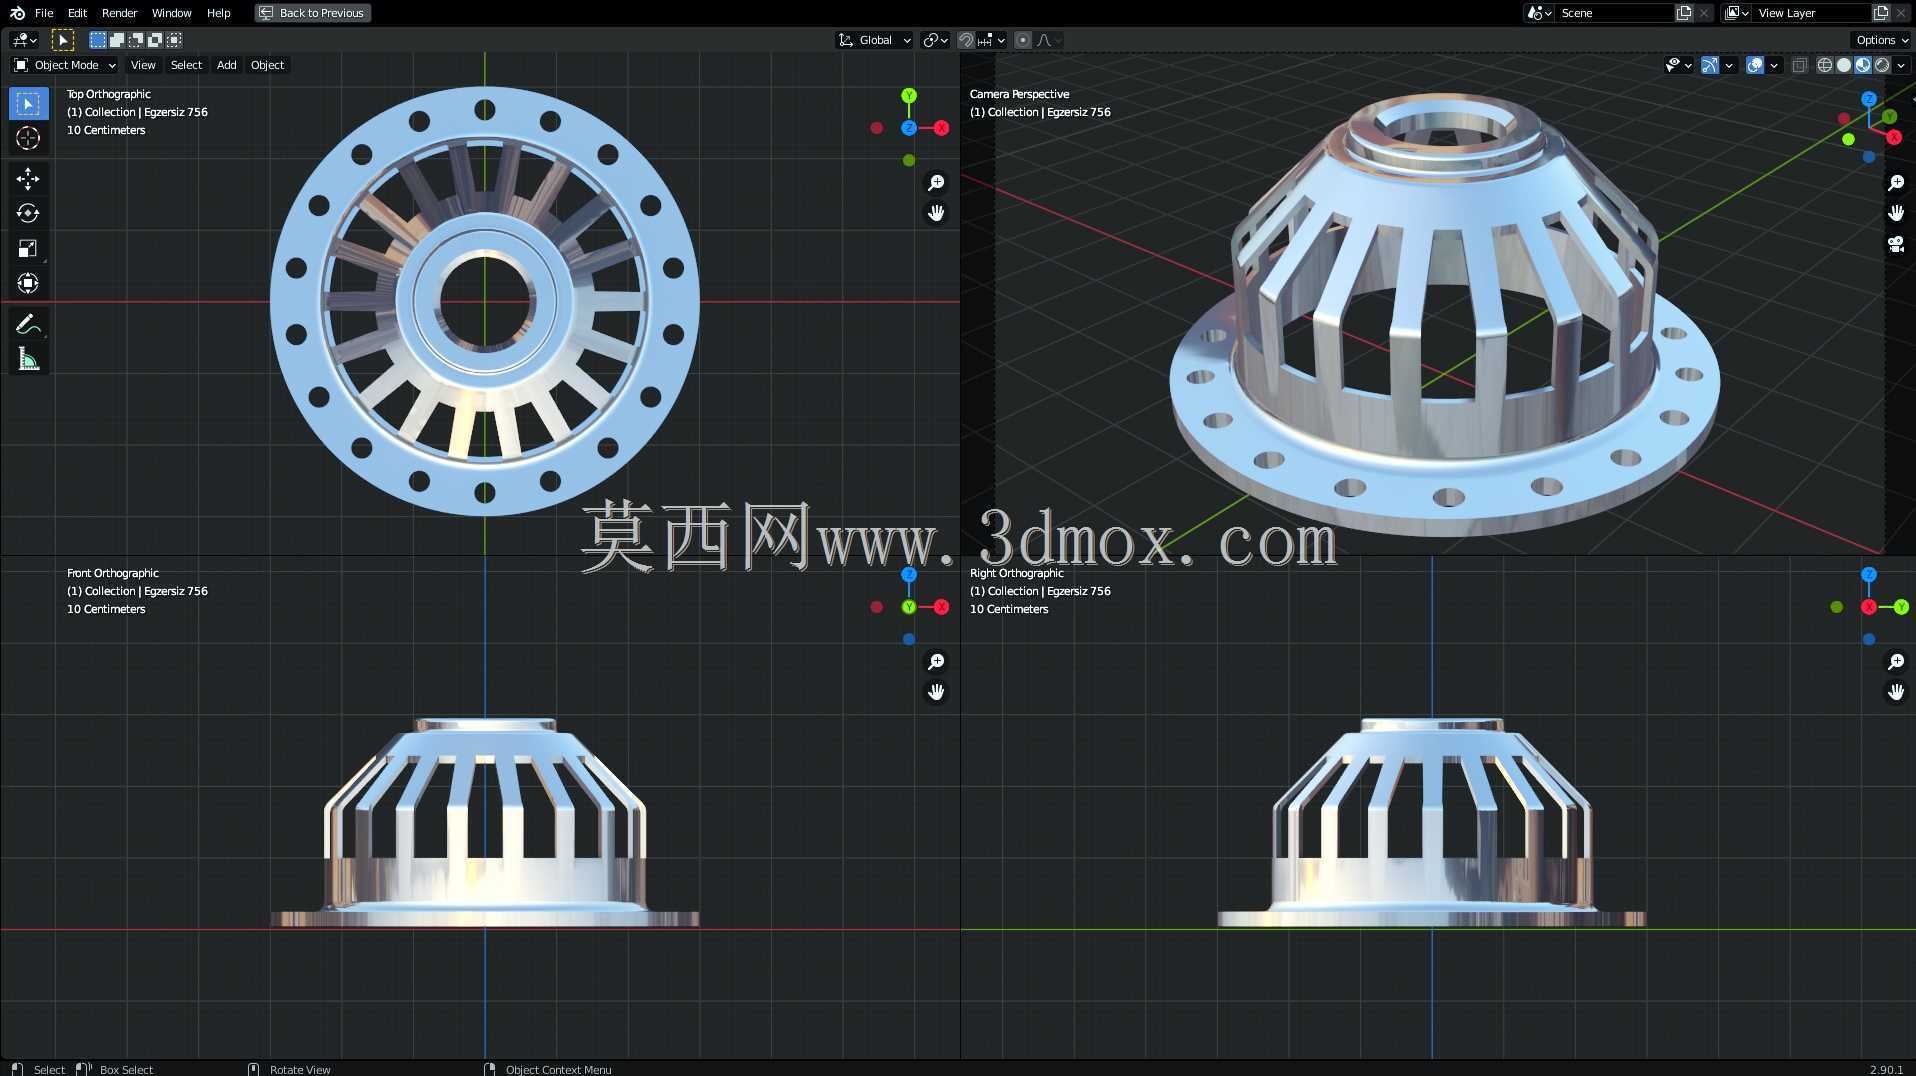Edit the Scene name field
The image size is (1916, 1076).
point(1615,13)
